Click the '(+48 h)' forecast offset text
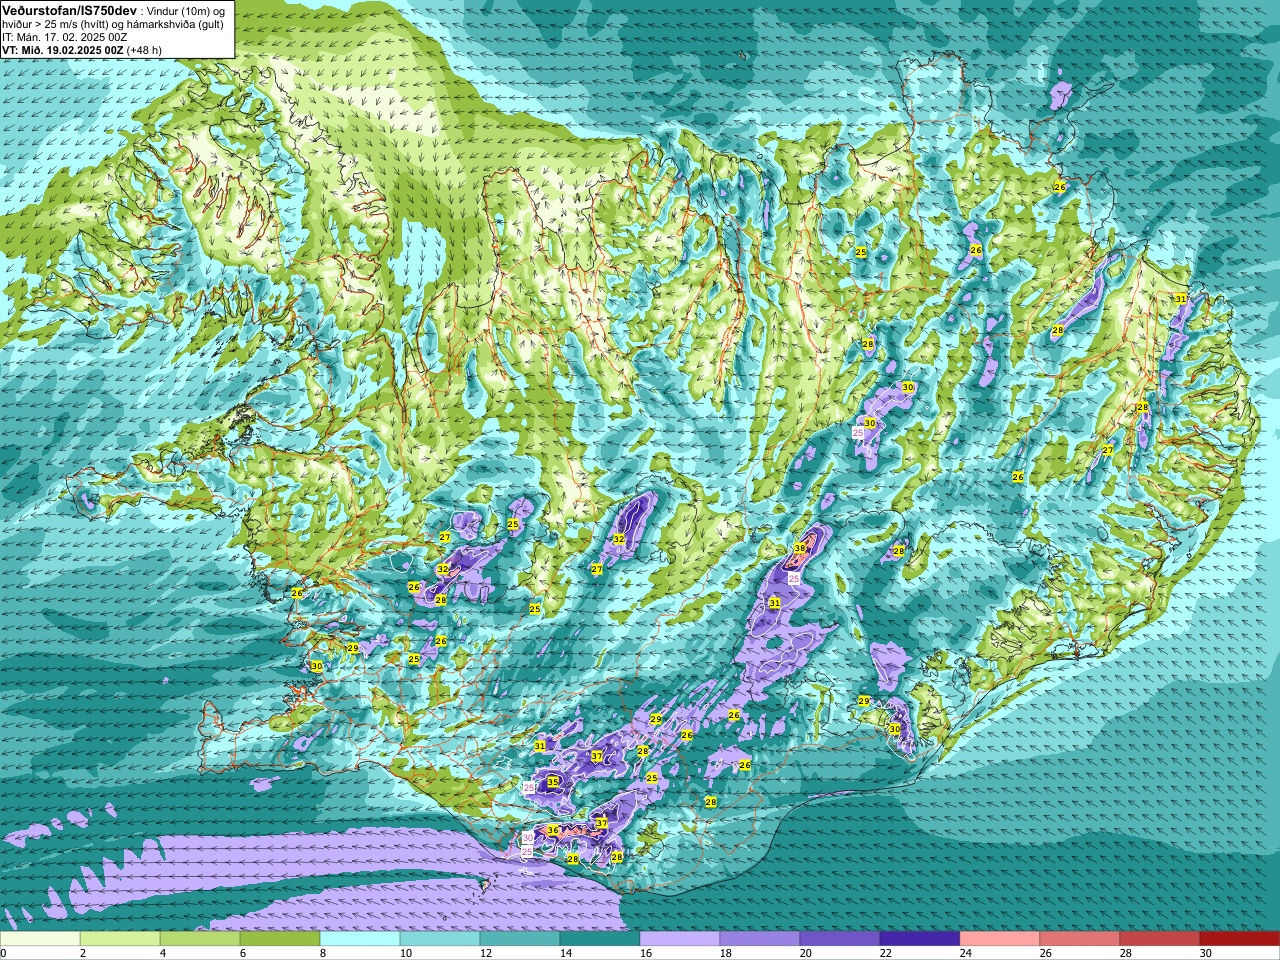Screen dimensions: 1280x960 [x=144, y=50]
